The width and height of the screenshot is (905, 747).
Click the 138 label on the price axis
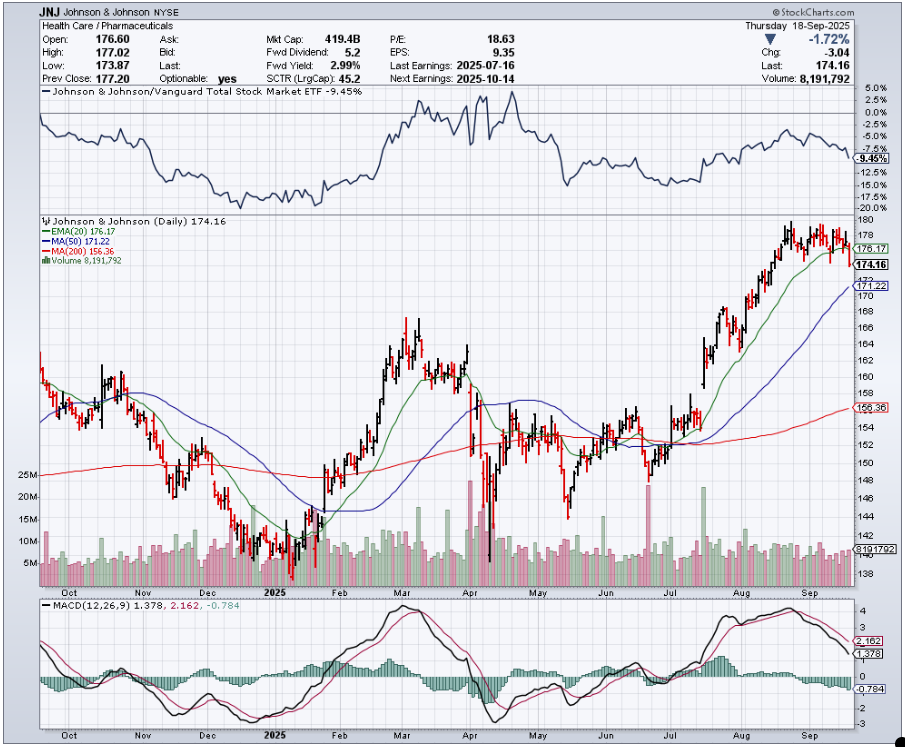[x=865, y=574]
